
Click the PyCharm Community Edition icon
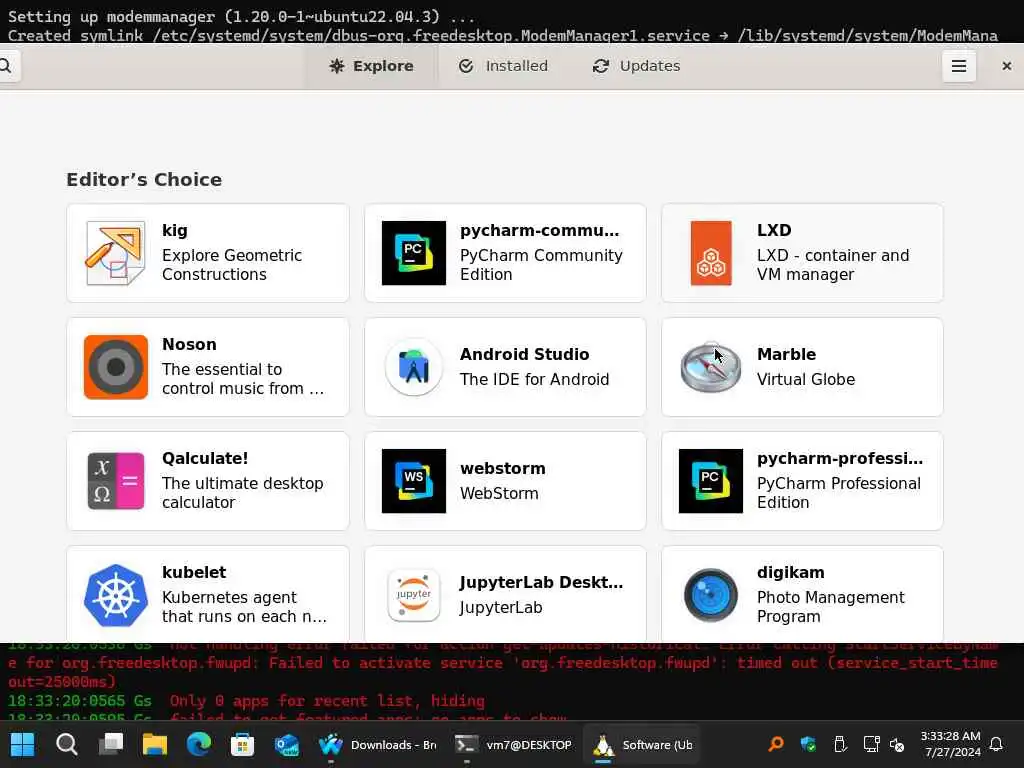tap(413, 253)
